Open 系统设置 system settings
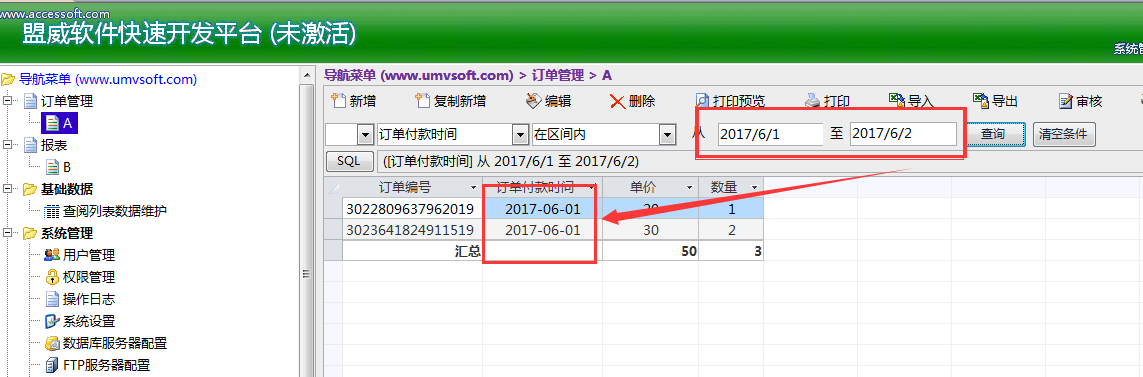 89,321
